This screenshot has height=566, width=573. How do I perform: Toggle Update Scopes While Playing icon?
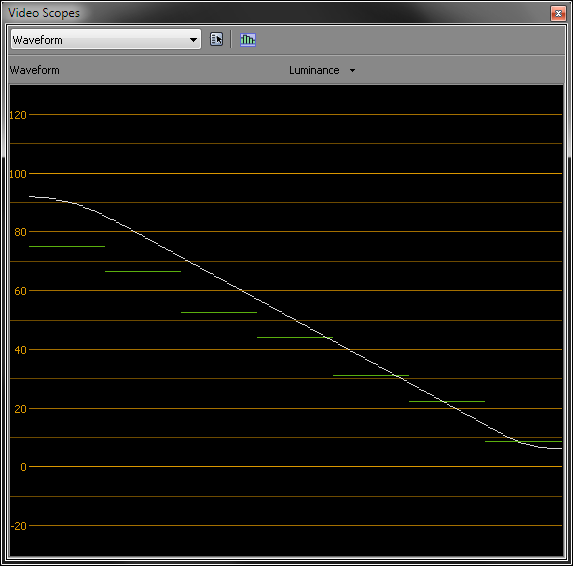click(x=248, y=39)
